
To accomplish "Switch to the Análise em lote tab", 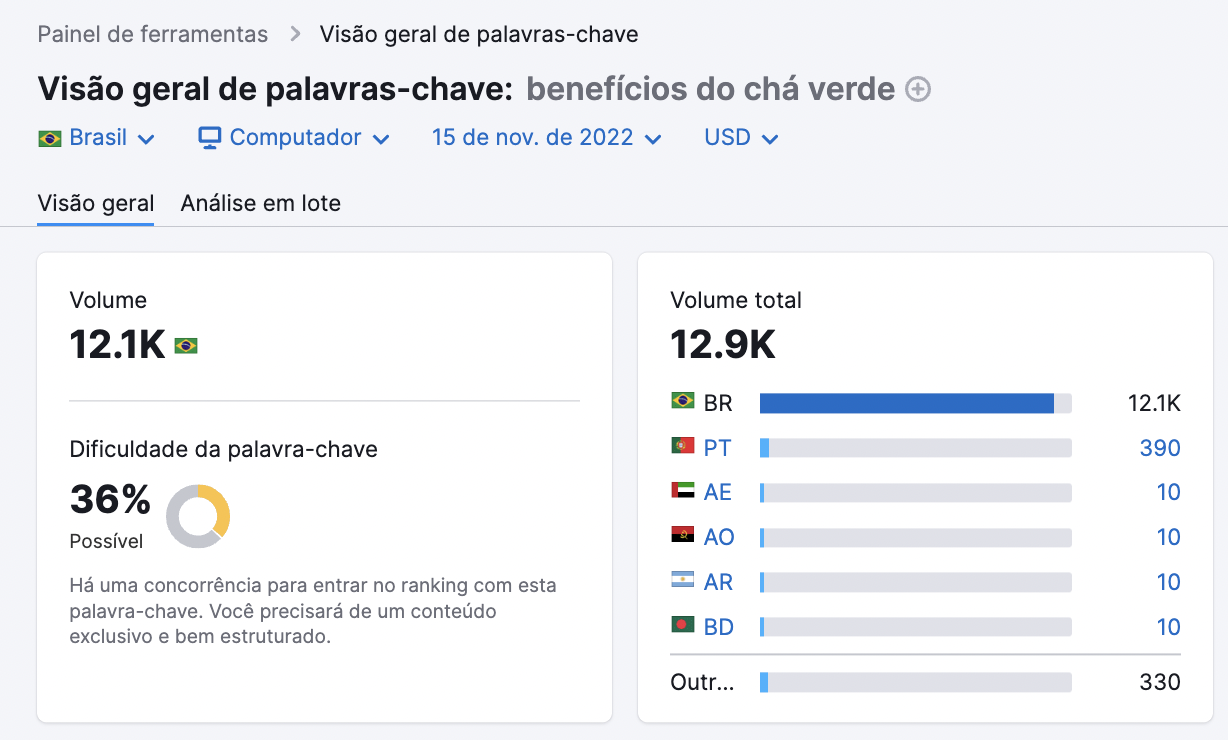I will [x=260, y=203].
